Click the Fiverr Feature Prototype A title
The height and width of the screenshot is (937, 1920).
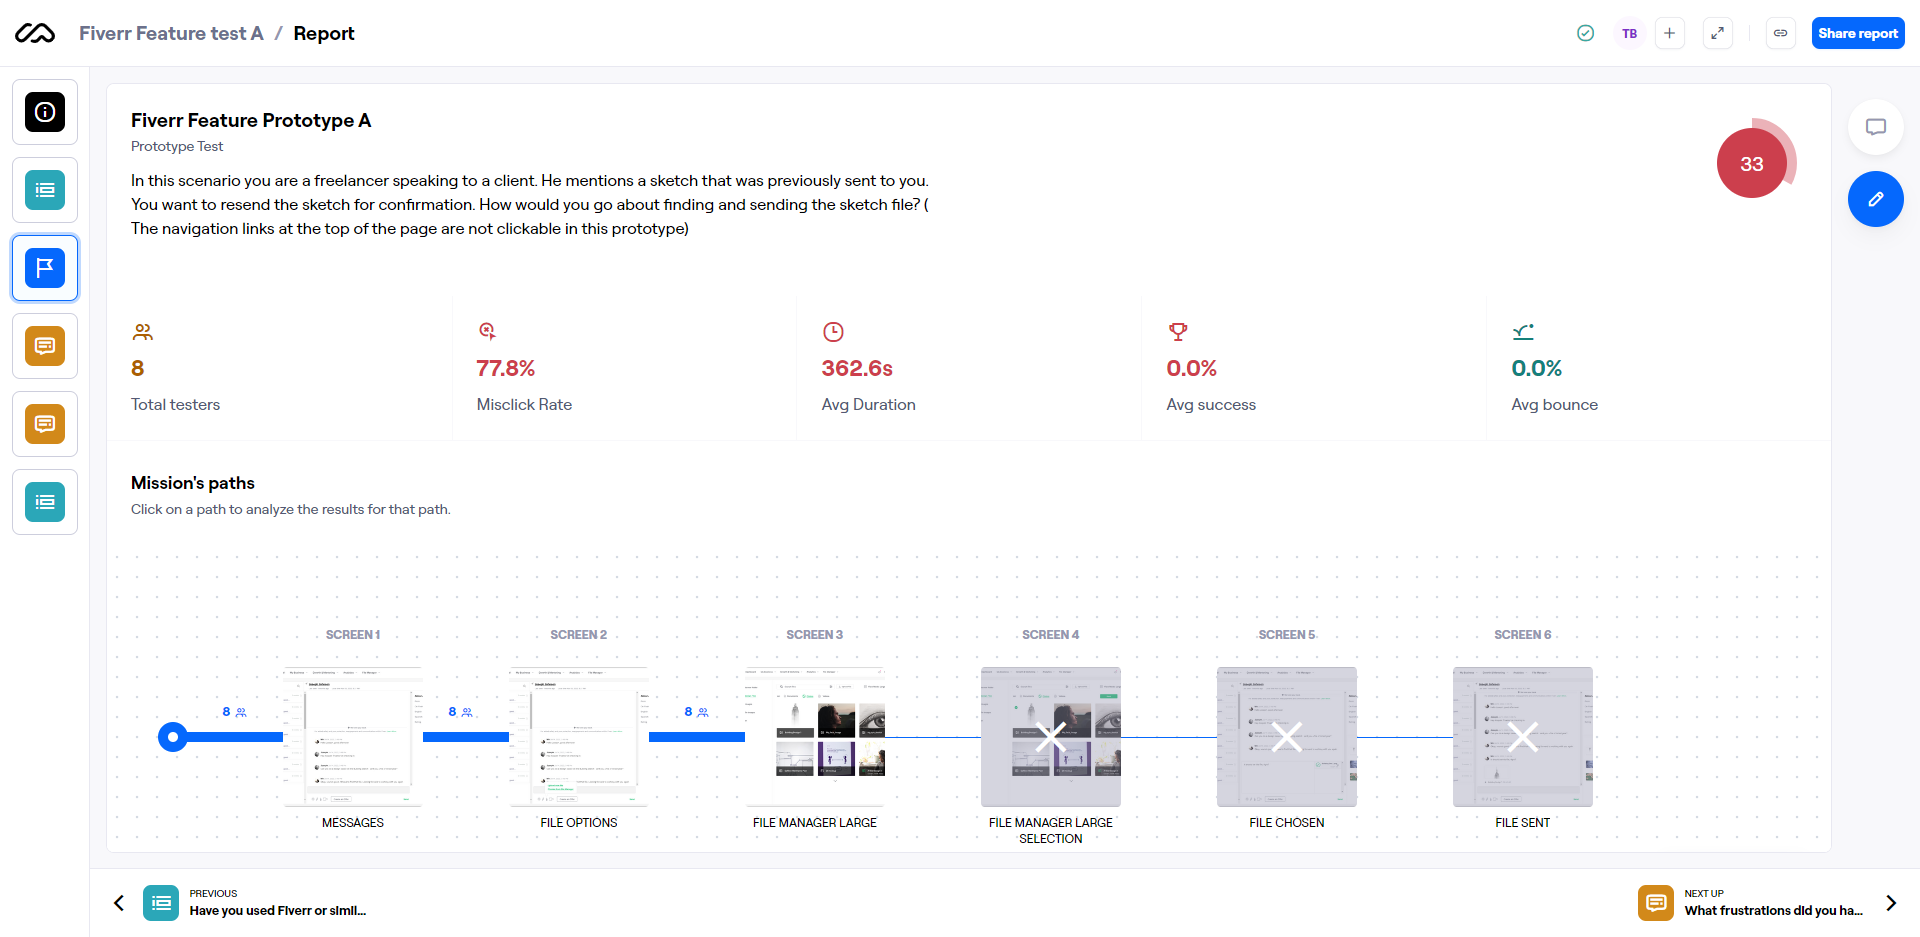251,120
